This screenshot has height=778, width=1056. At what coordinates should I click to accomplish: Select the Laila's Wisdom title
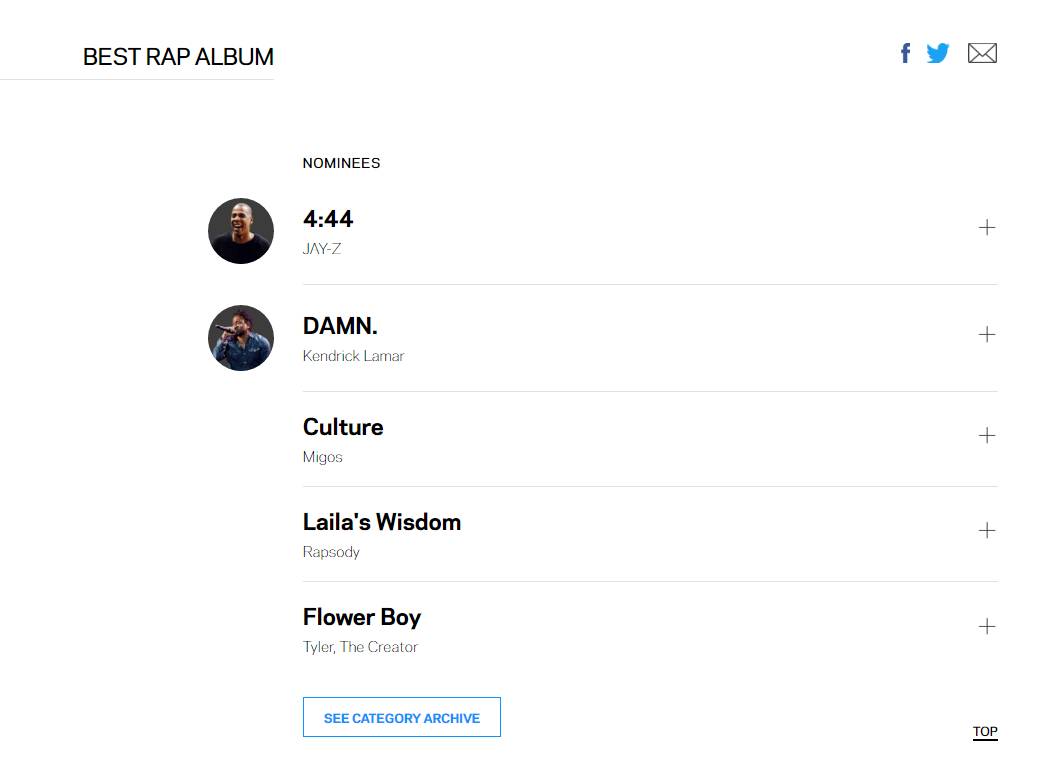[x=382, y=522]
